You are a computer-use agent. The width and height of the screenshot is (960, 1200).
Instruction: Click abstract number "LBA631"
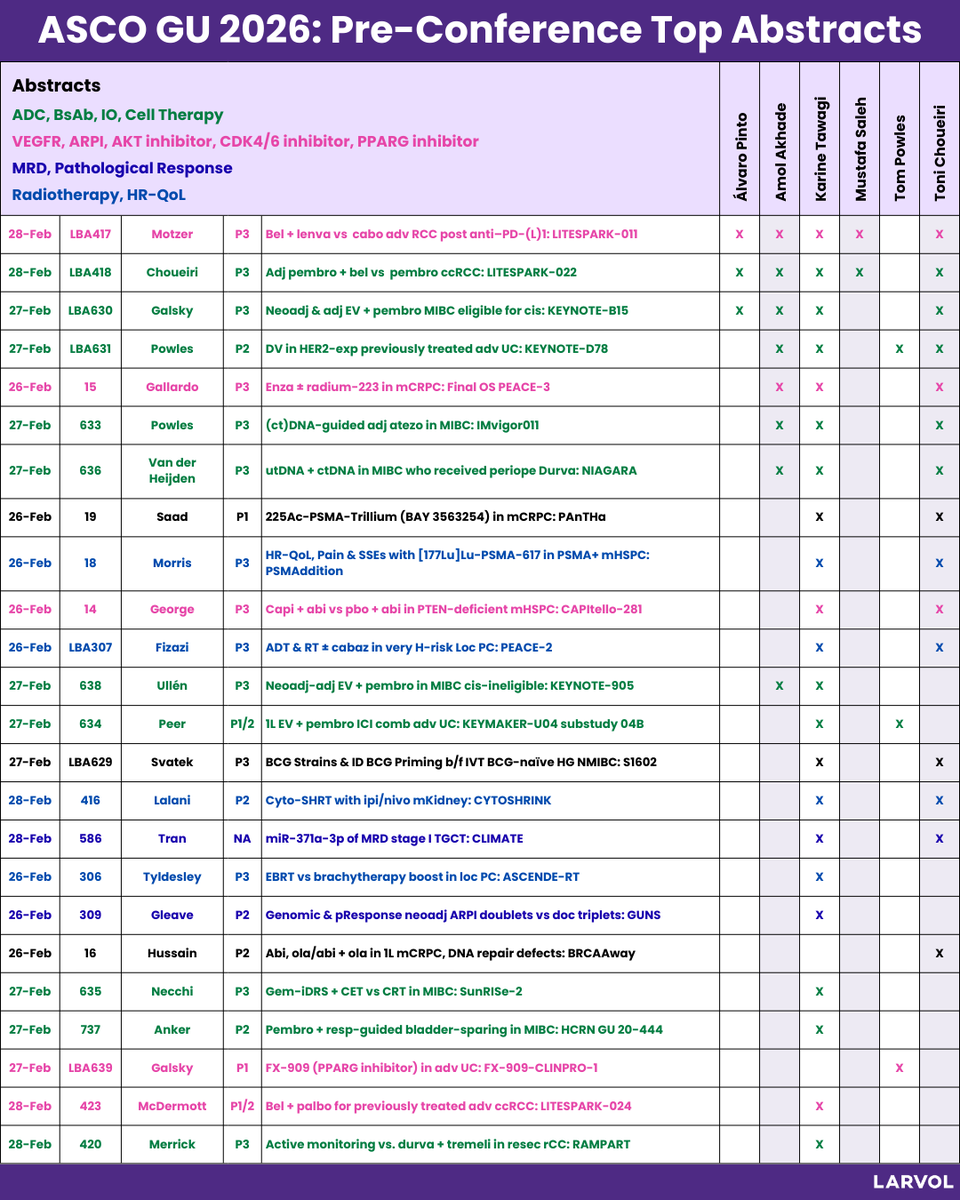pyautogui.click(x=90, y=348)
